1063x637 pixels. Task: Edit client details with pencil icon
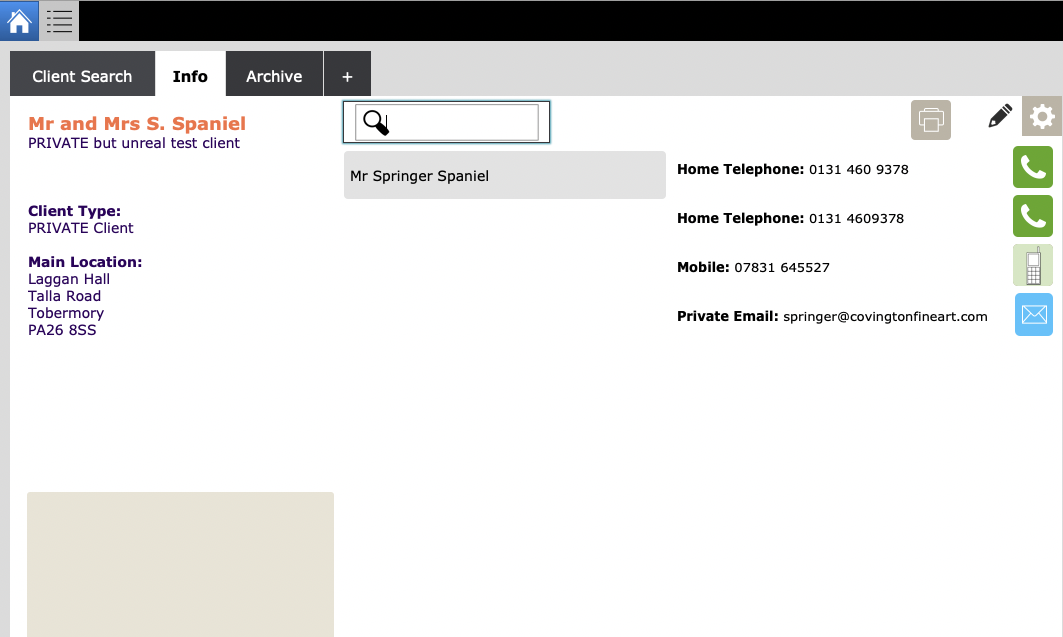coord(999,117)
